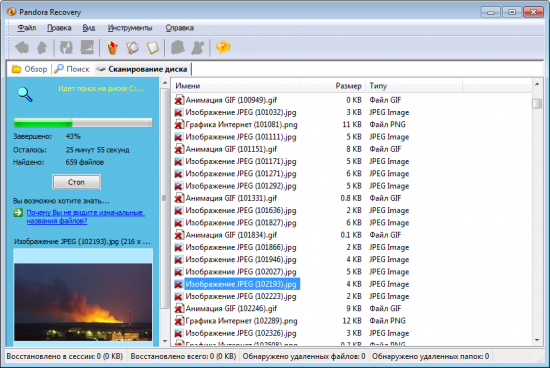Open the Инструменты menu

pos(130,28)
